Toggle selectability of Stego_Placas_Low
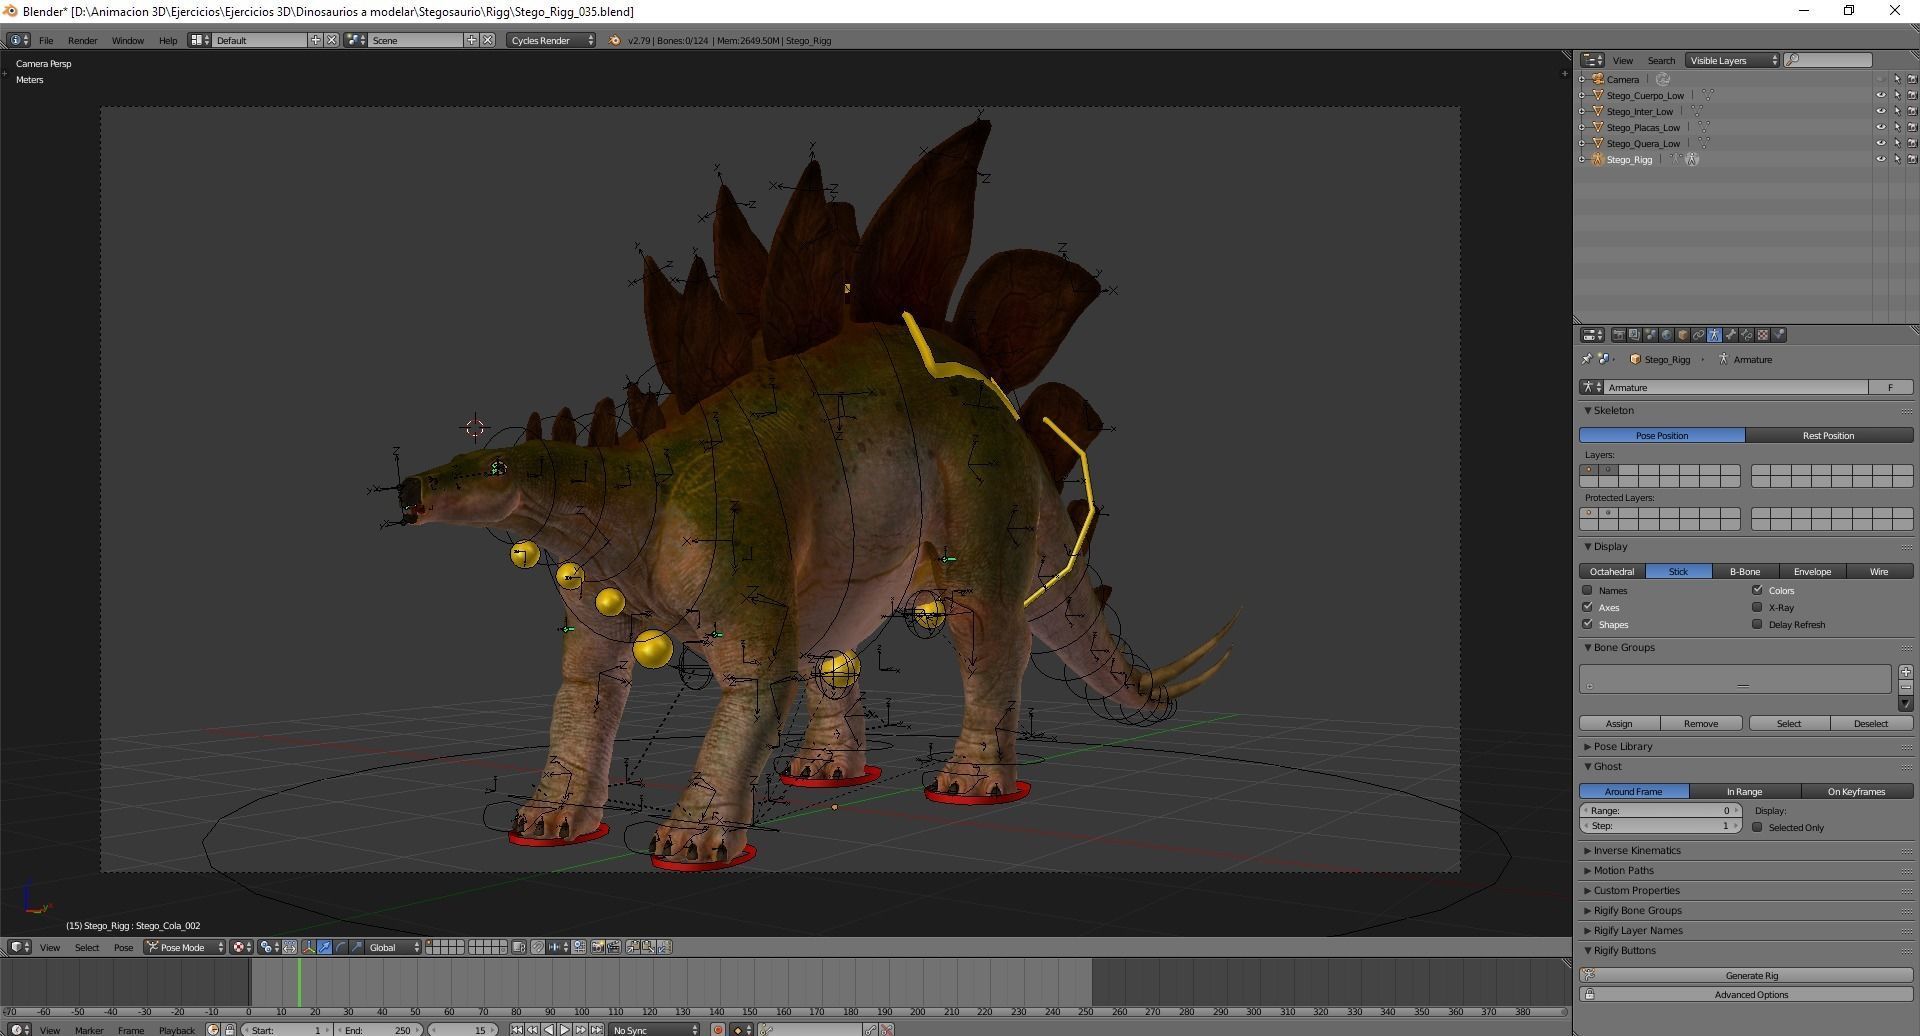The image size is (1920, 1036). (1896, 128)
